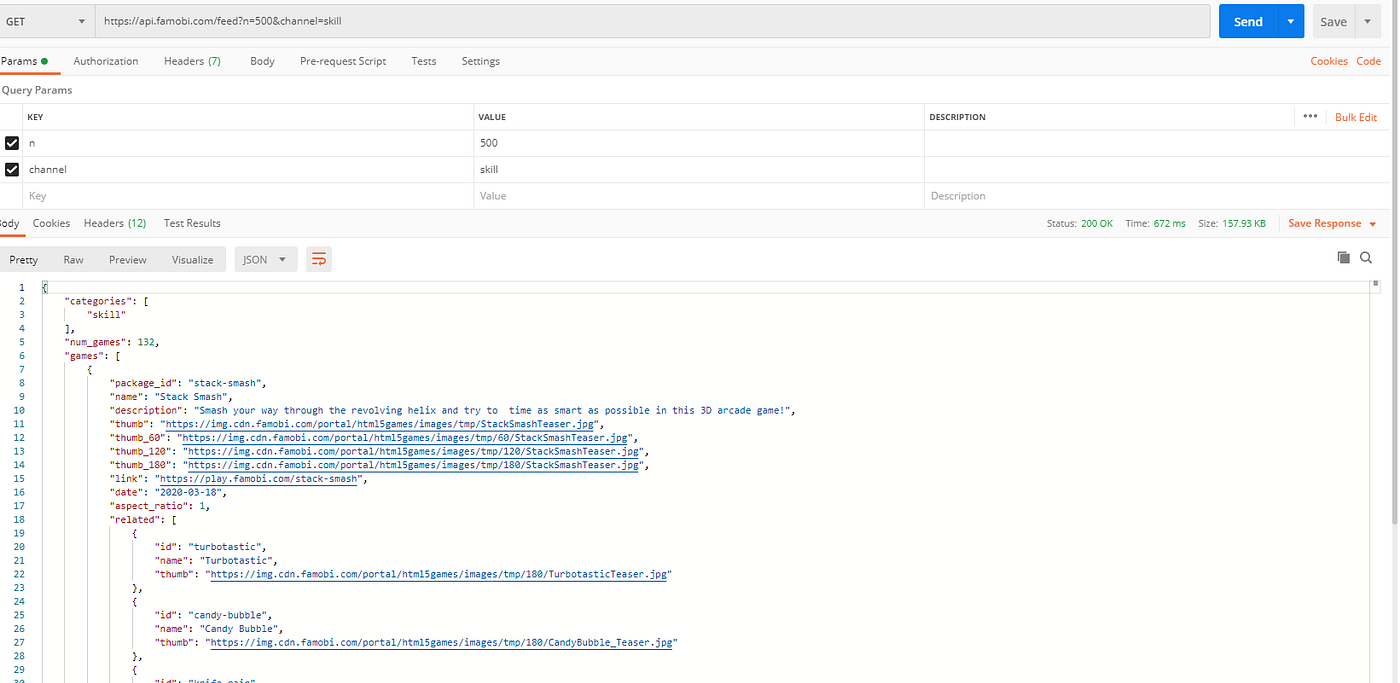The image size is (1400, 683).
Task: Open the Code snippet link
Action: 1368,61
